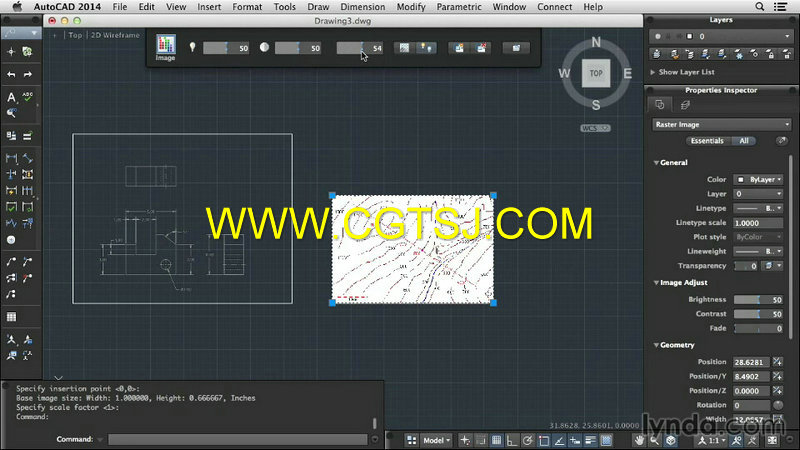Click the Previous Layer icon
The image size is (800, 450).
[690, 54]
